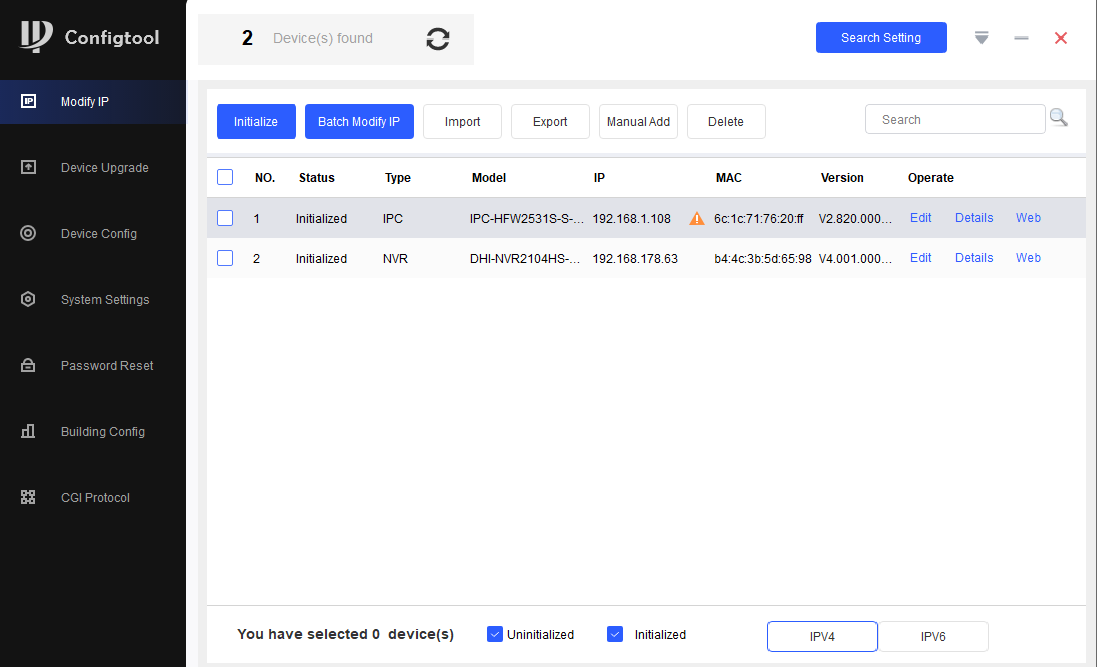Image resolution: width=1097 pixels, height=667 pixels.
Task: Click the System Settings hexagon icon
Action: 28,299
